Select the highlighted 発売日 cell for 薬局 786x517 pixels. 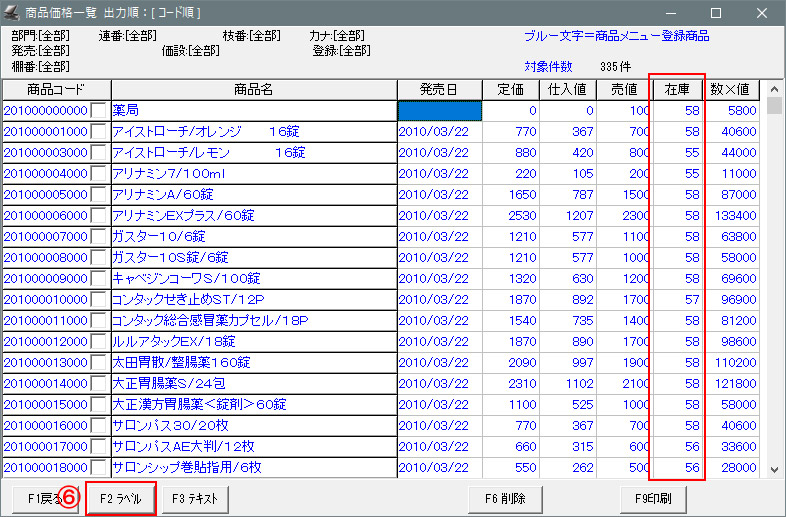click(439, 110)
